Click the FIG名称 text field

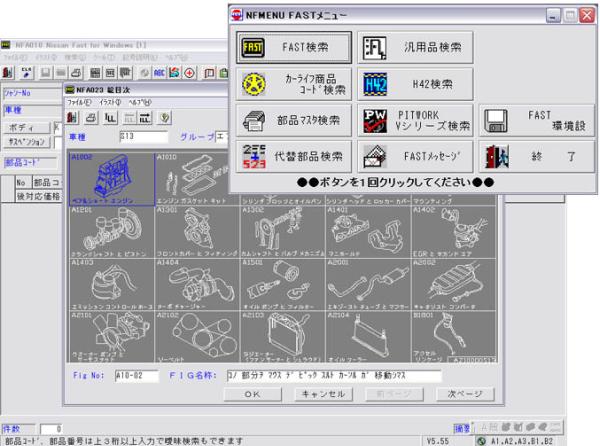(334, 376)
